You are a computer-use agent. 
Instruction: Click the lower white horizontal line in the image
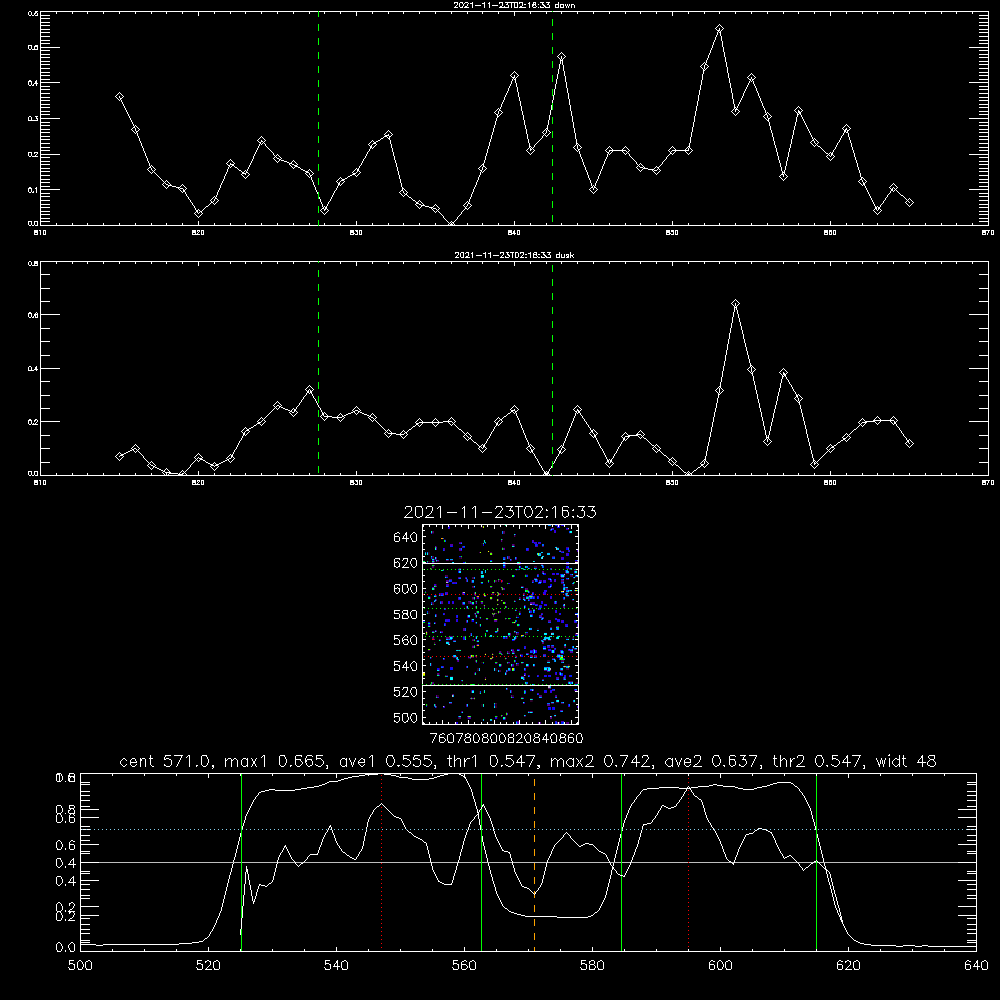tap(501, 685)
